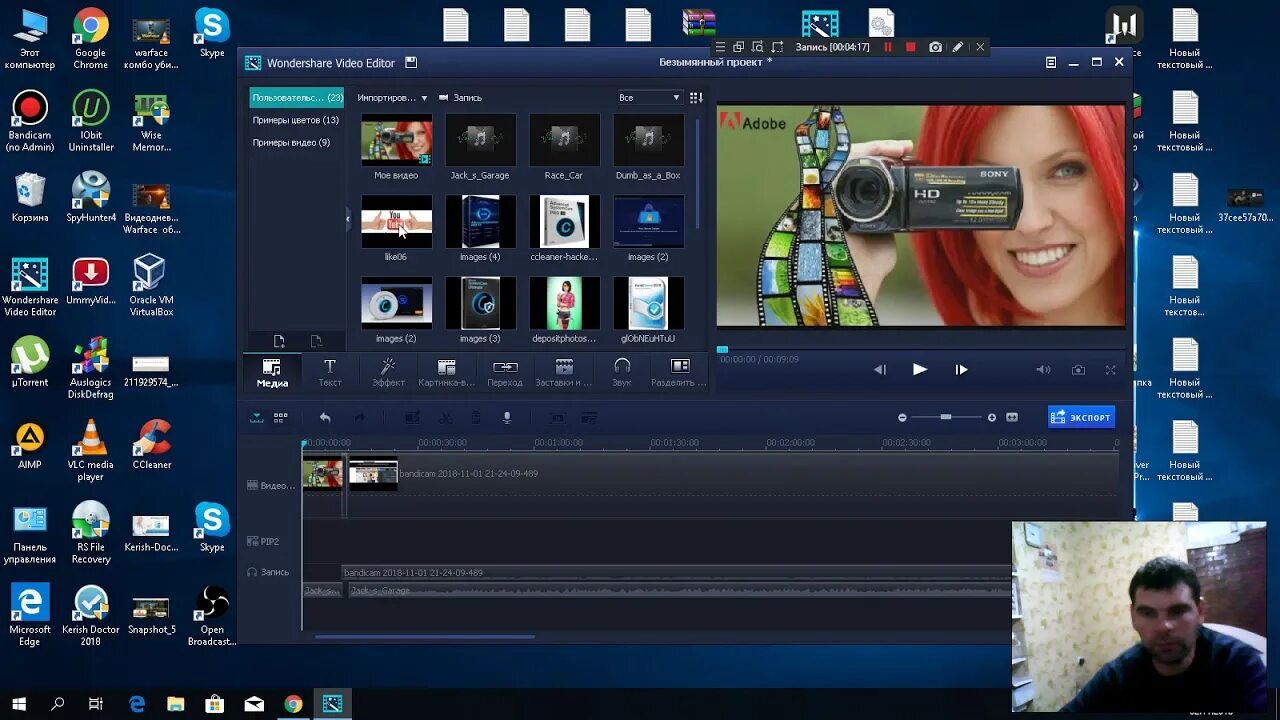Click the timeline zoom slider

coord(946,417)
